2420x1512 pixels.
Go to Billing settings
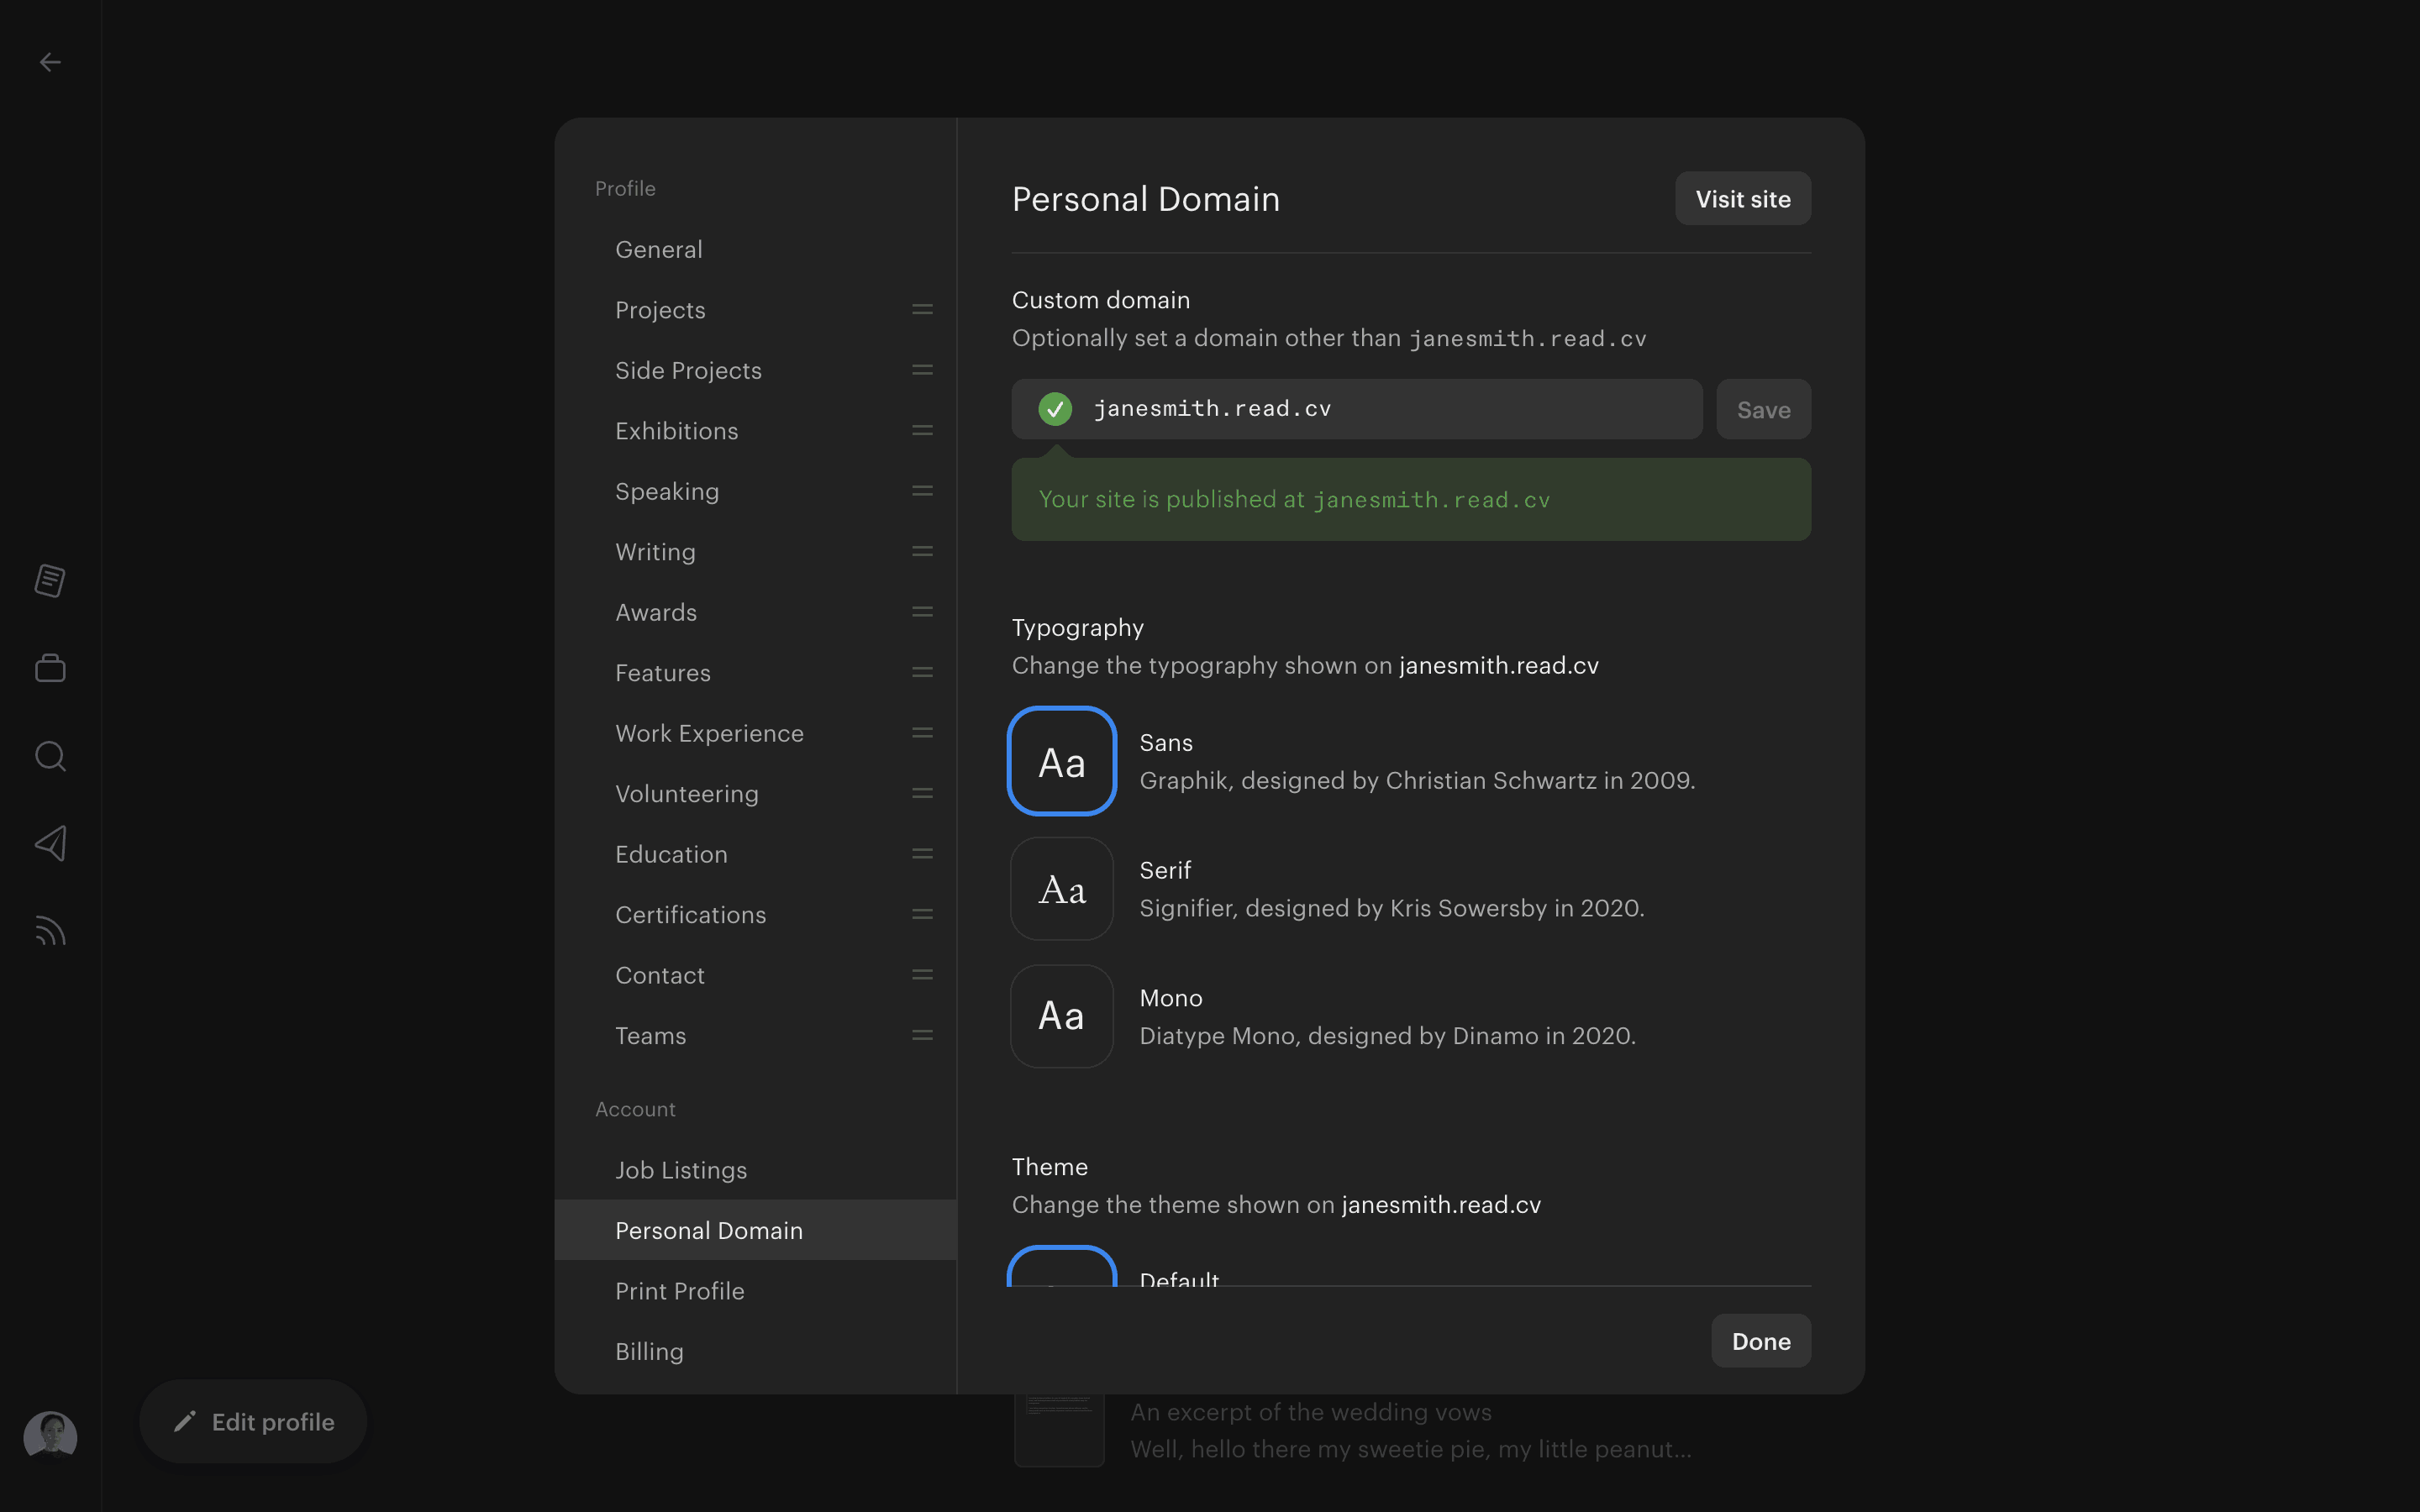[649, 1351]
